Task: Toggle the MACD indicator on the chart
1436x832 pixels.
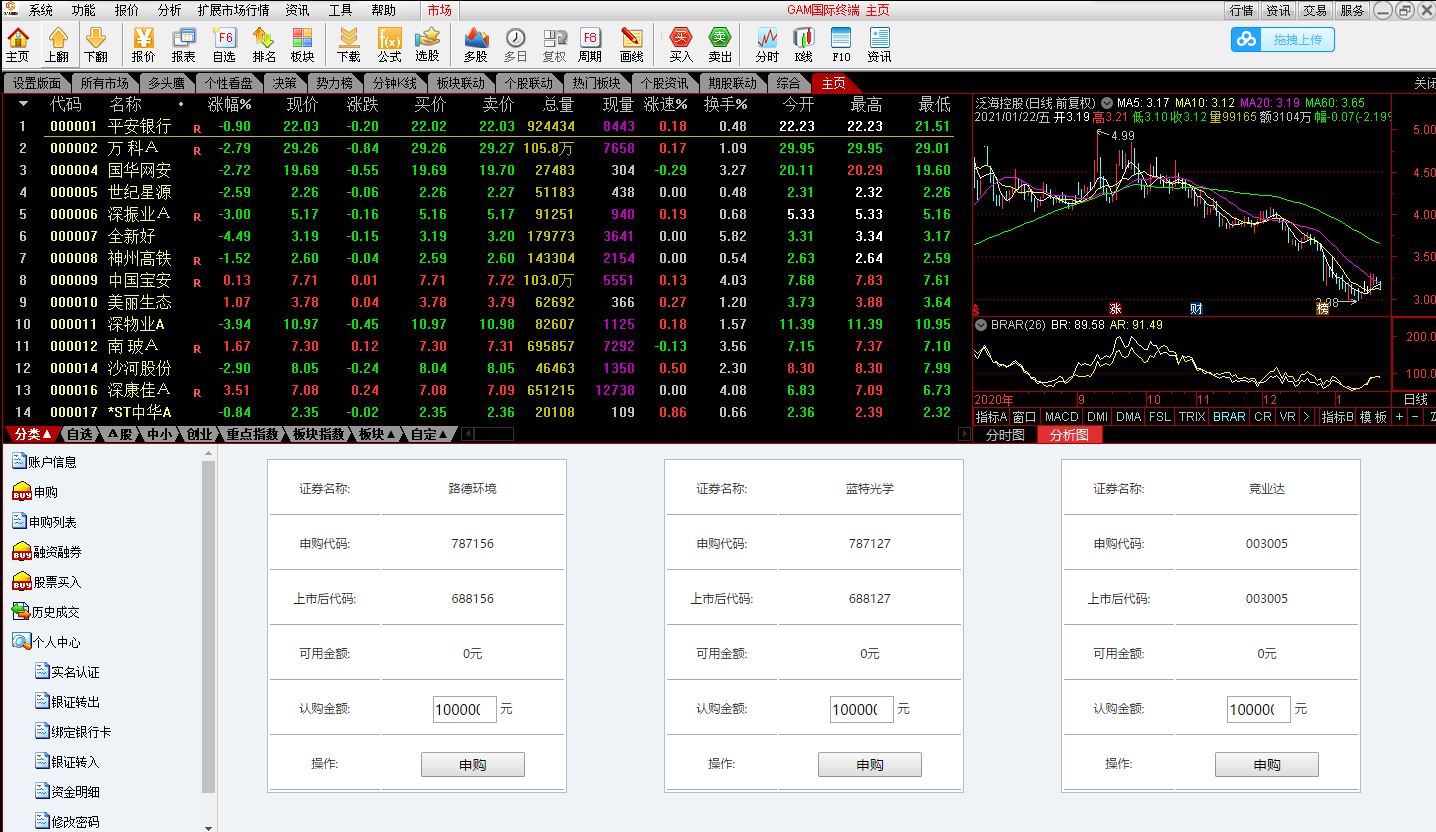Action: 1062,417
